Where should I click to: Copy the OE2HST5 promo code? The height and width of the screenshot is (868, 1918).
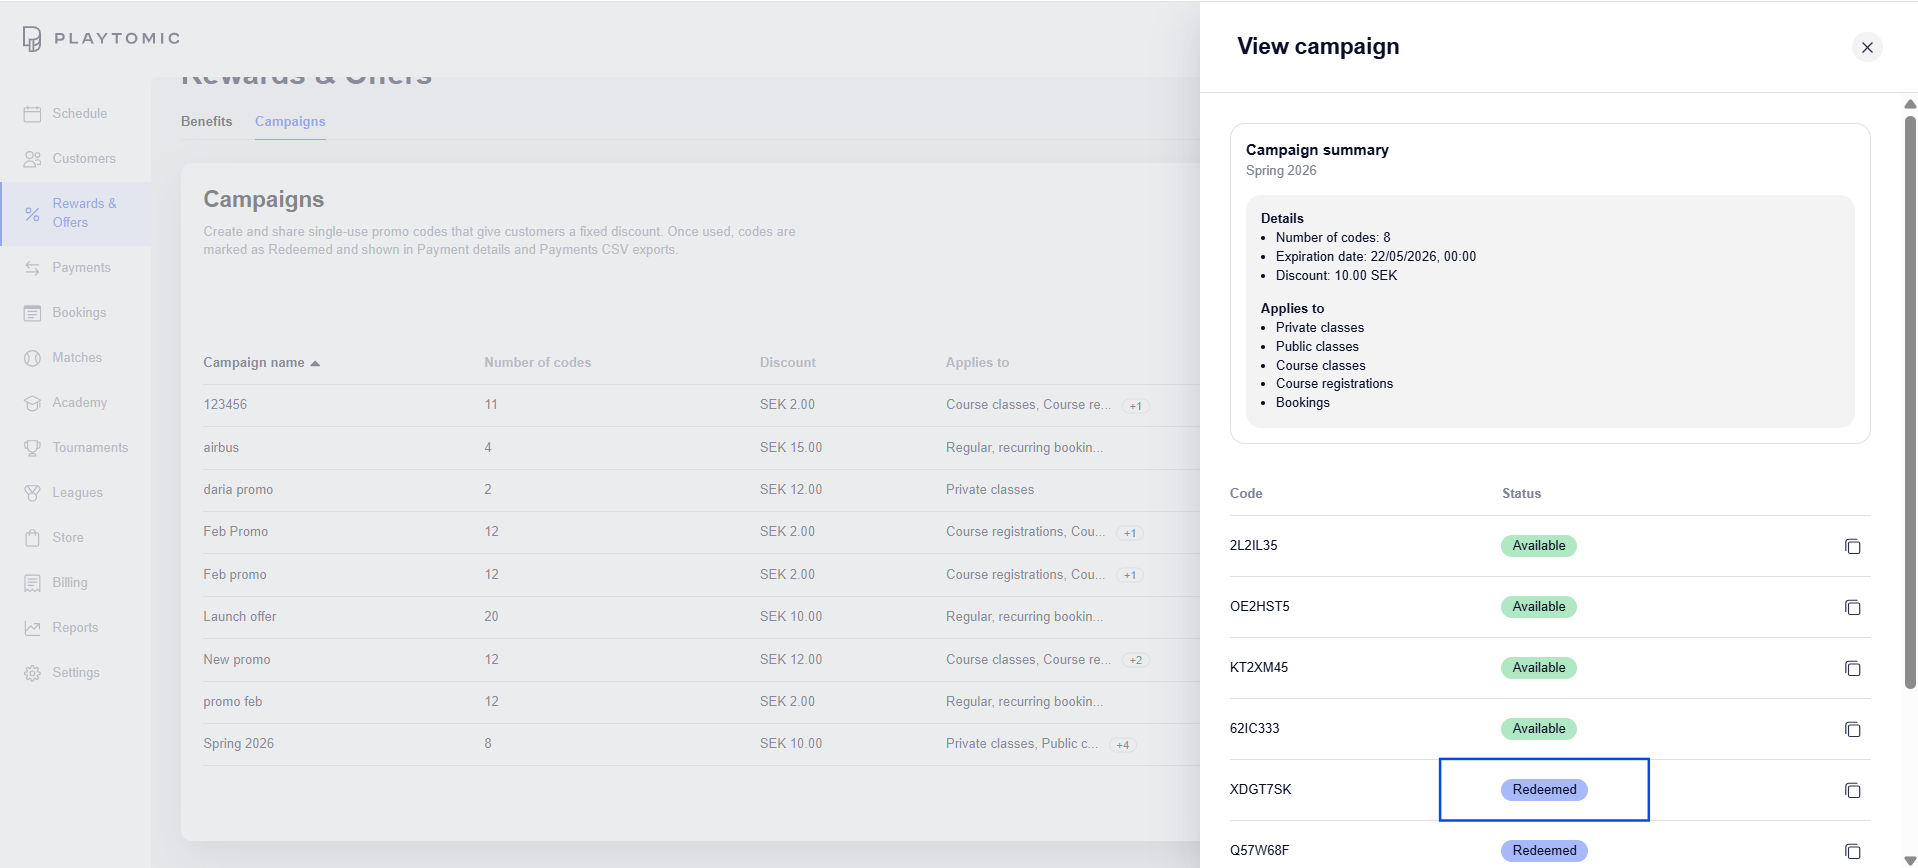(1852, 607)
